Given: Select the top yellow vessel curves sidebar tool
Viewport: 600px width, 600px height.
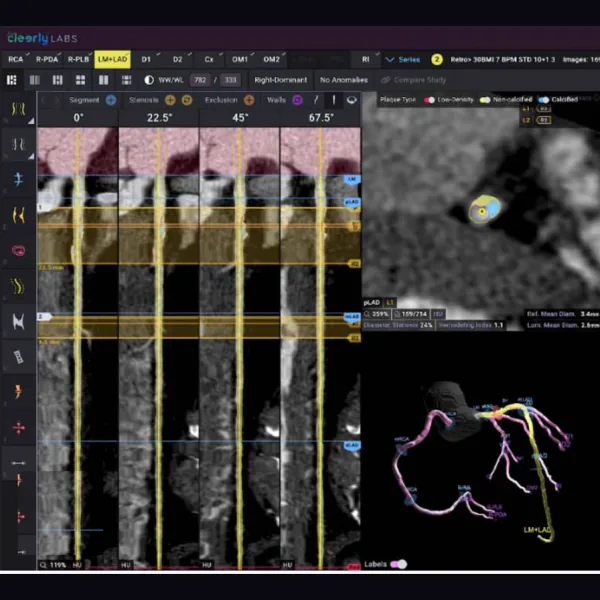Looking at the screenshot, I should [x=18, y=109].
